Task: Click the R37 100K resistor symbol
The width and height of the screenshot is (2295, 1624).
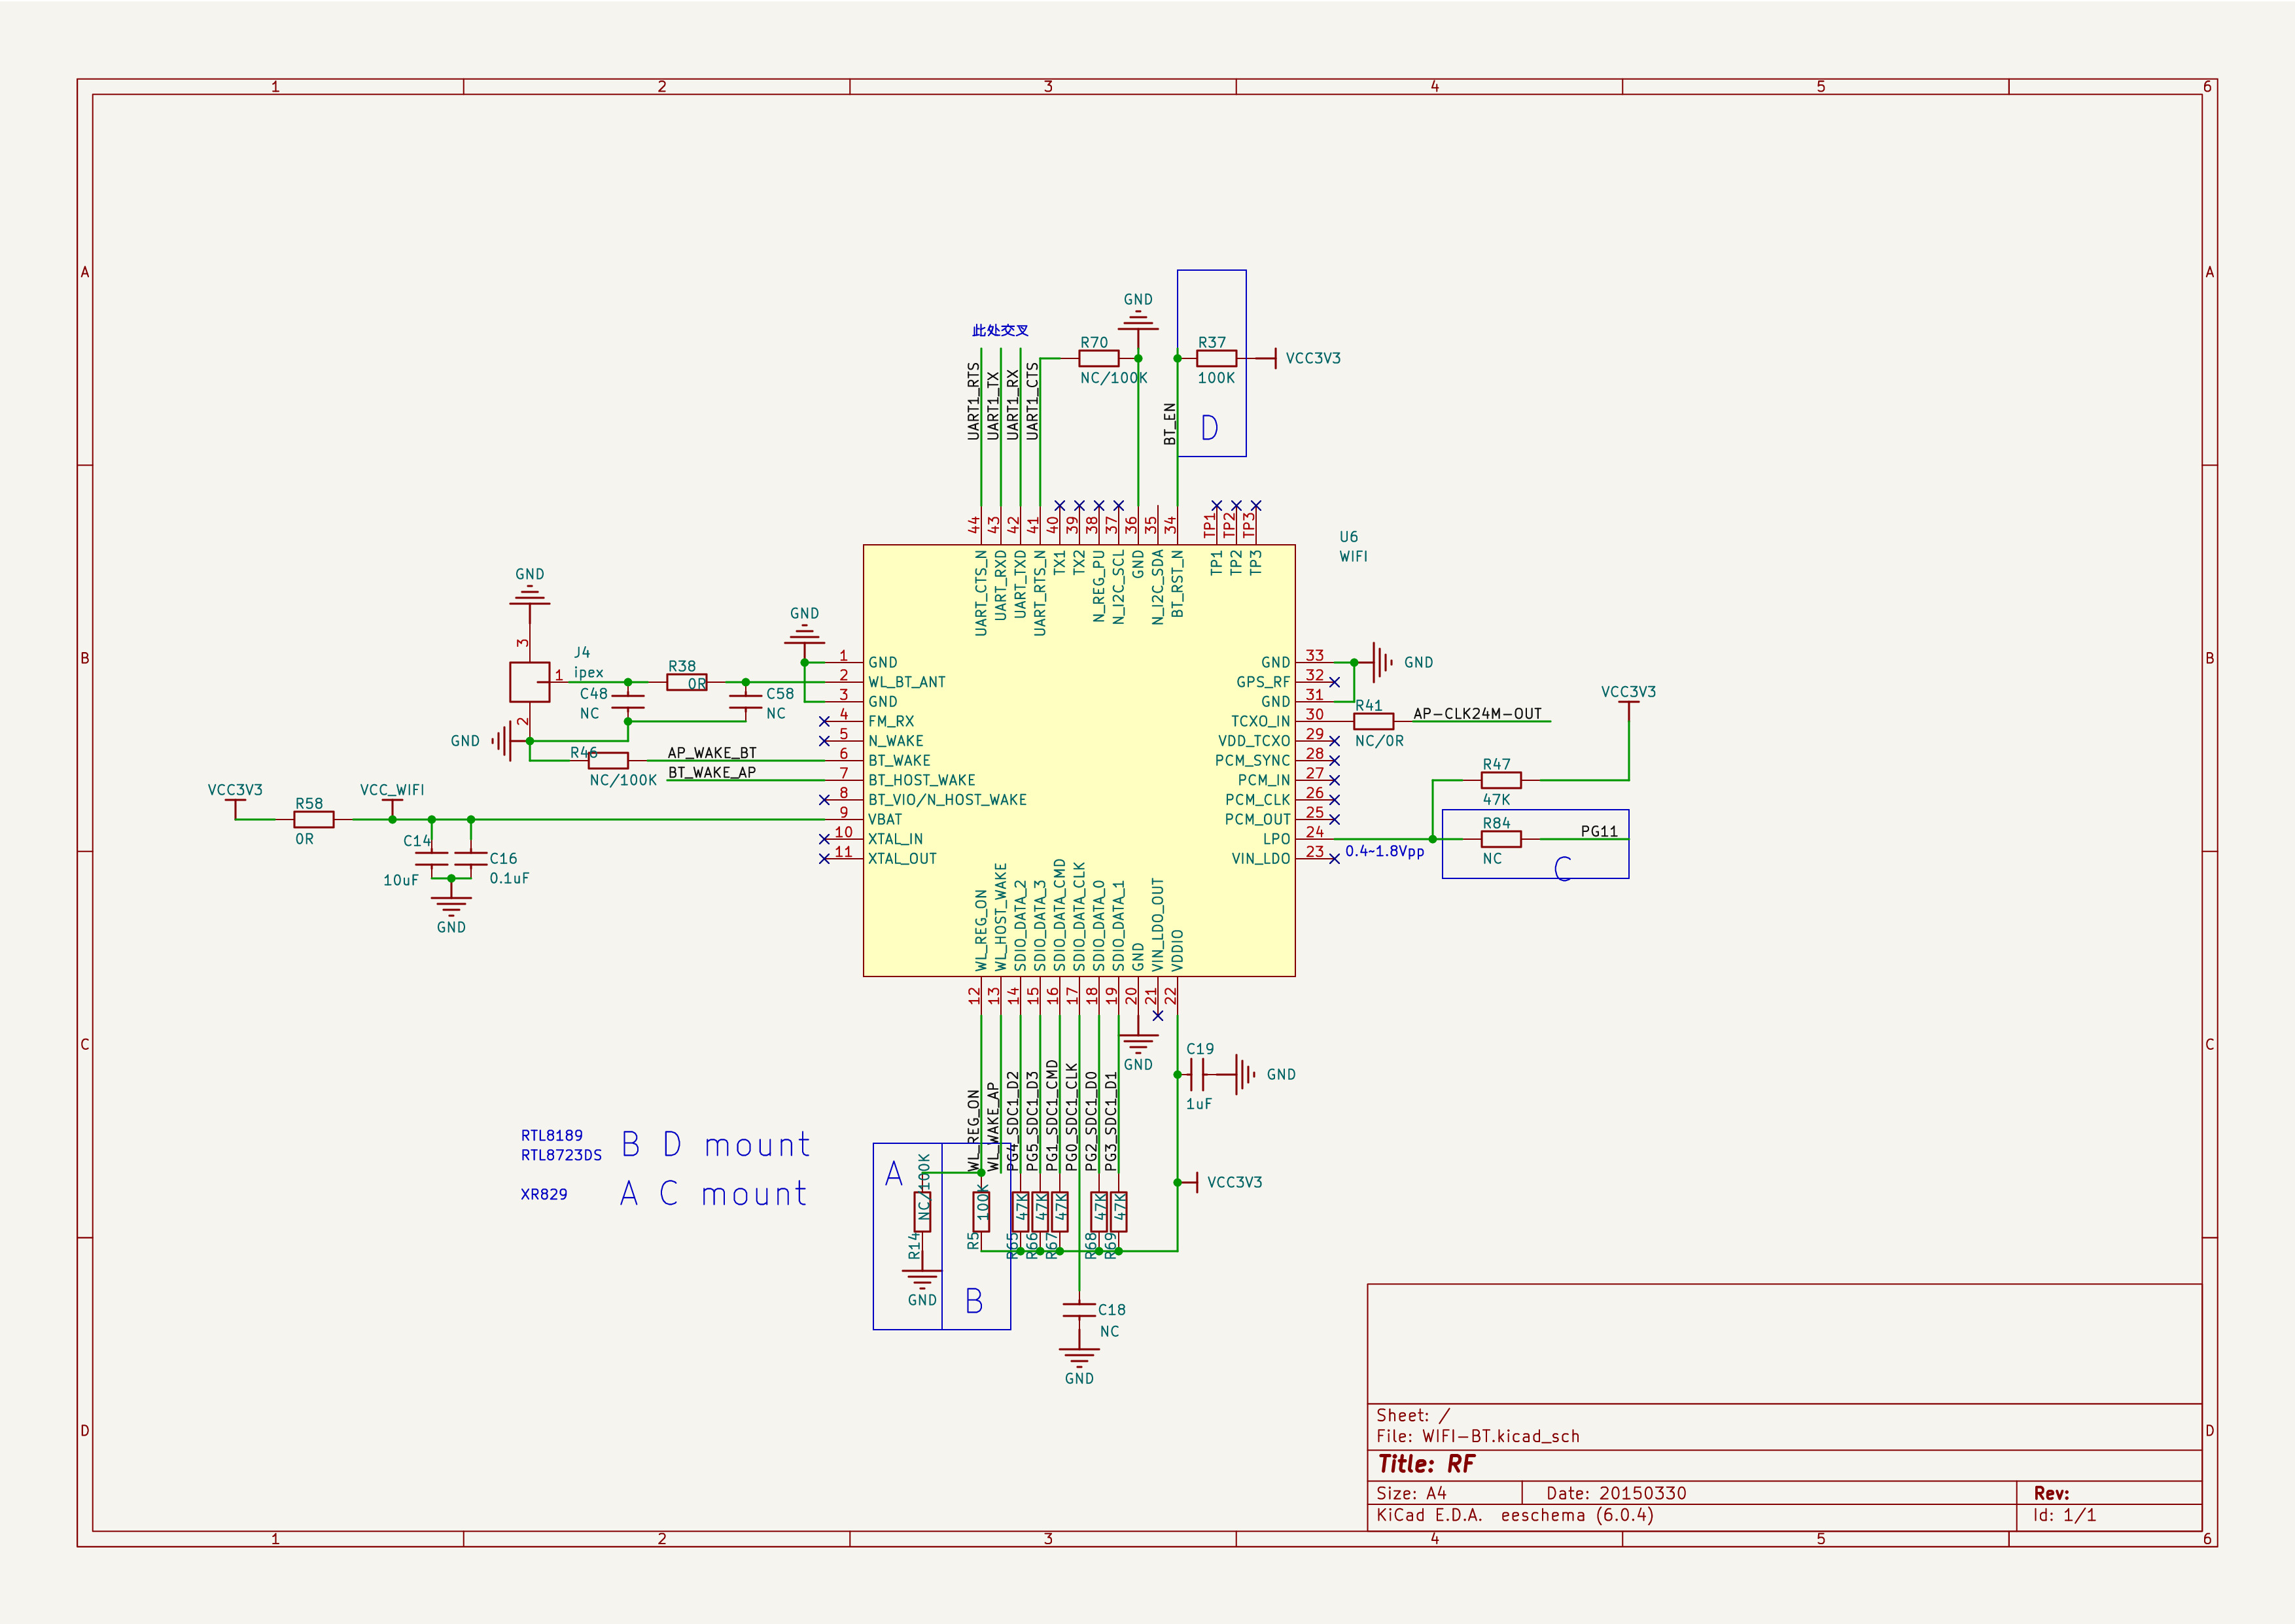Action: (1216, 358)
